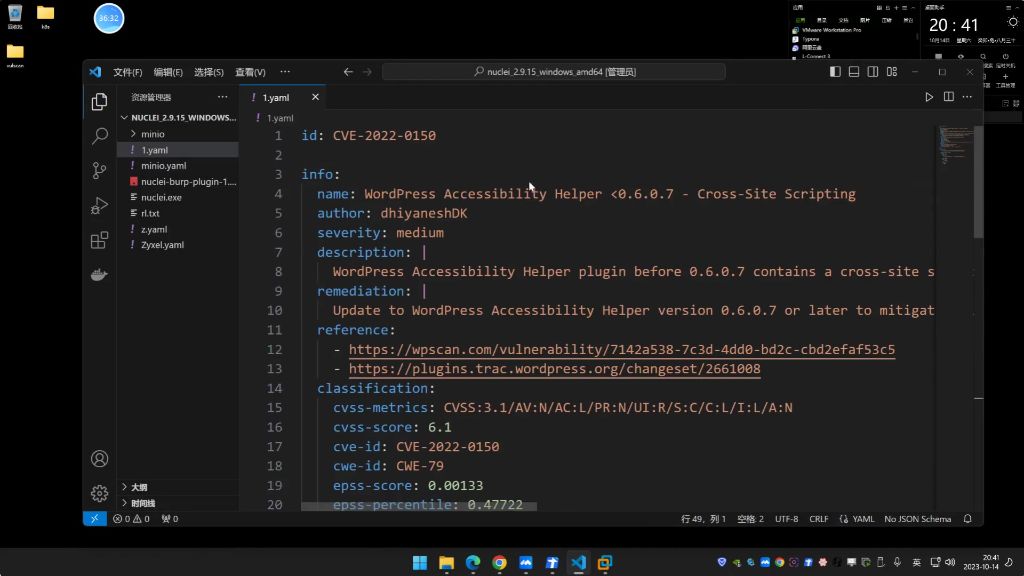
Task: Open Microsoft Edge from the taskbar
Action: (473, 562)
